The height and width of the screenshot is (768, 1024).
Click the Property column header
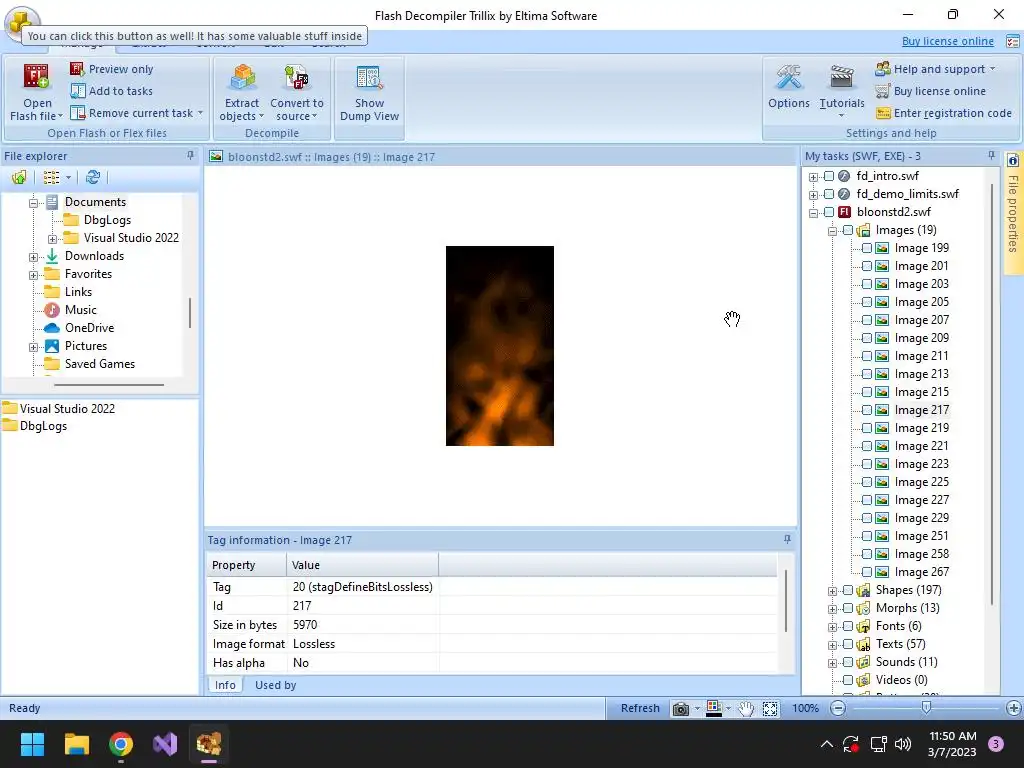click(x=246, y=565)
